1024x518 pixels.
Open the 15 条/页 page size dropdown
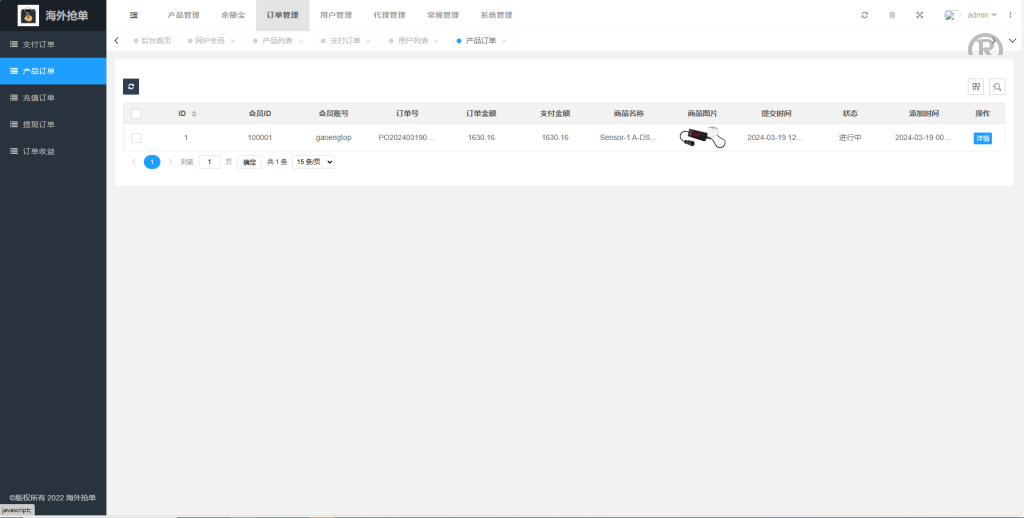click(x=313, y=161)
